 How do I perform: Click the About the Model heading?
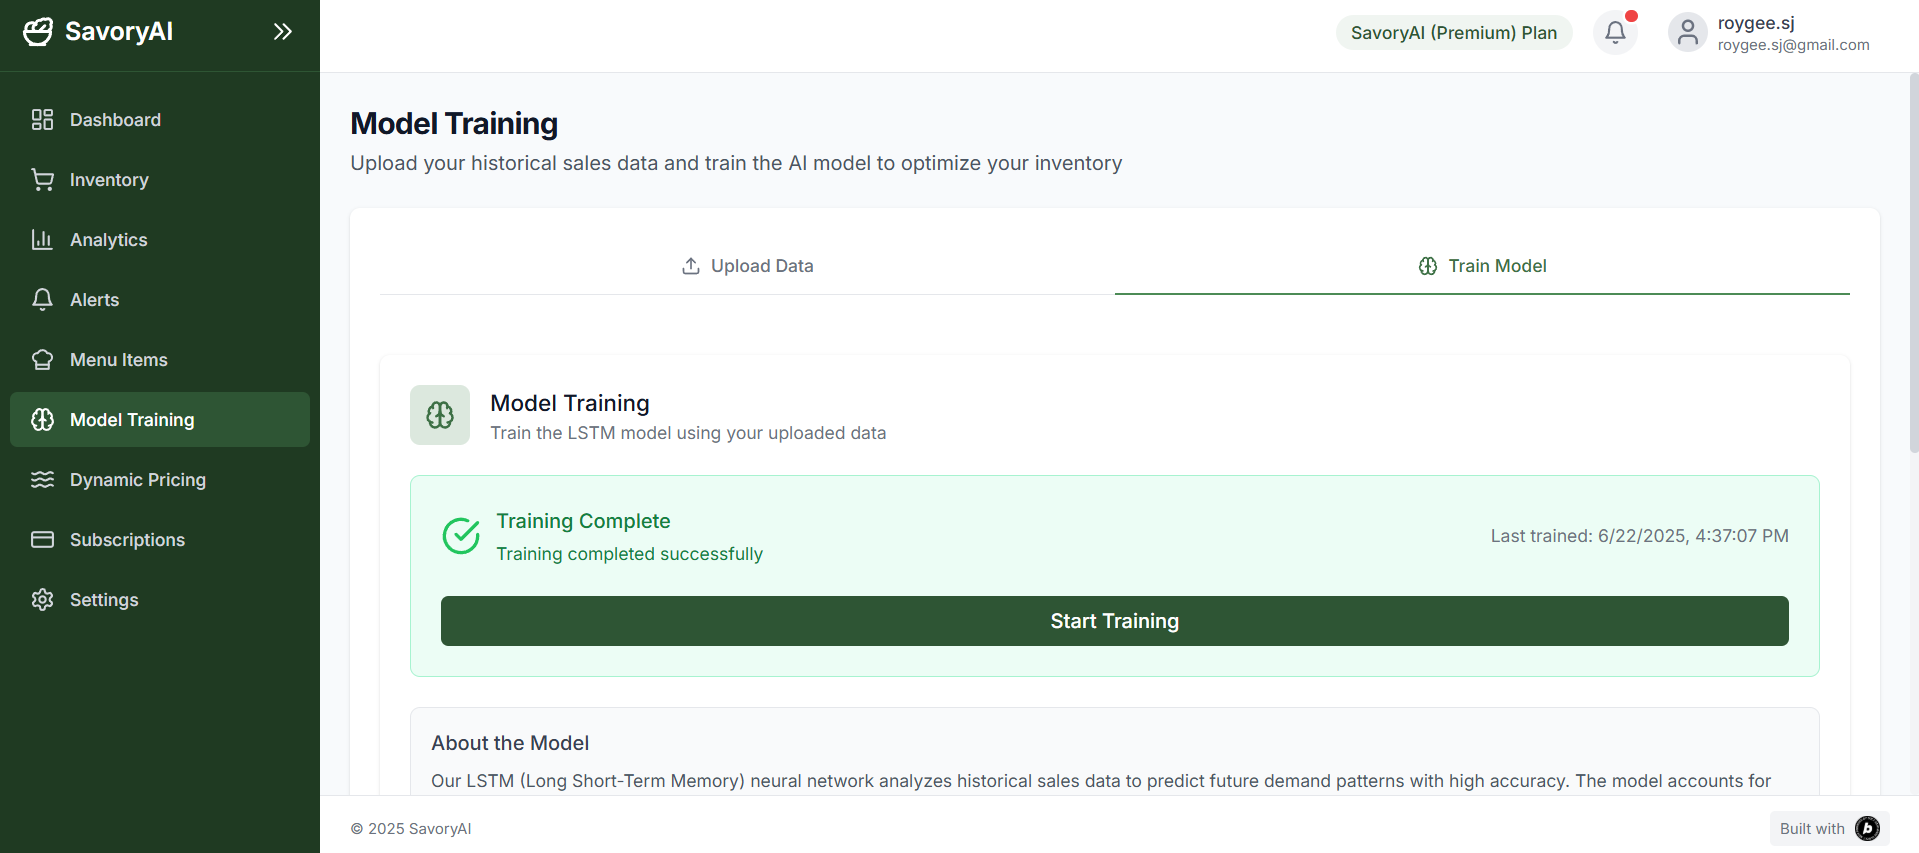[x=510, y=743]
